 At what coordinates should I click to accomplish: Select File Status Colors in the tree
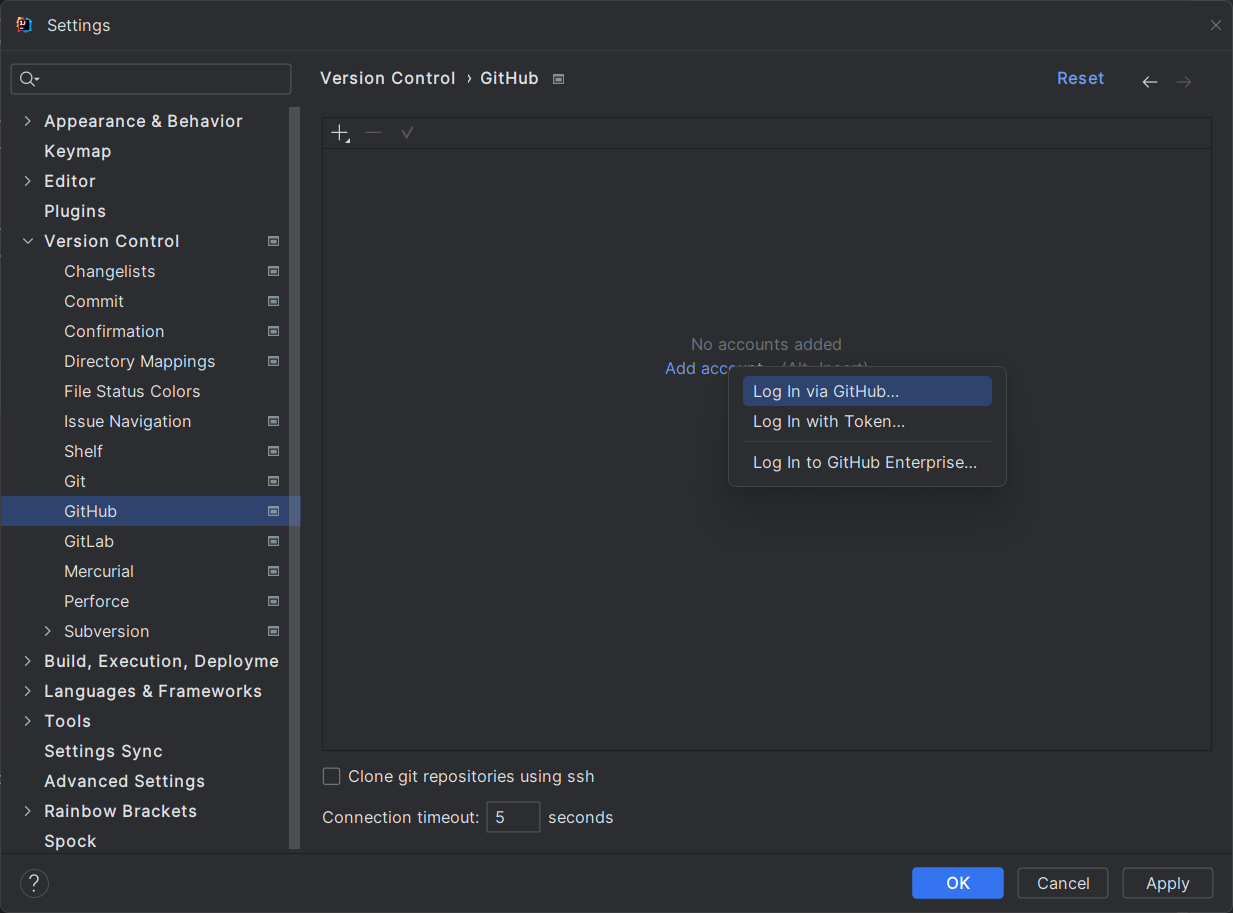pyautogui.click(x=132, y=391)
